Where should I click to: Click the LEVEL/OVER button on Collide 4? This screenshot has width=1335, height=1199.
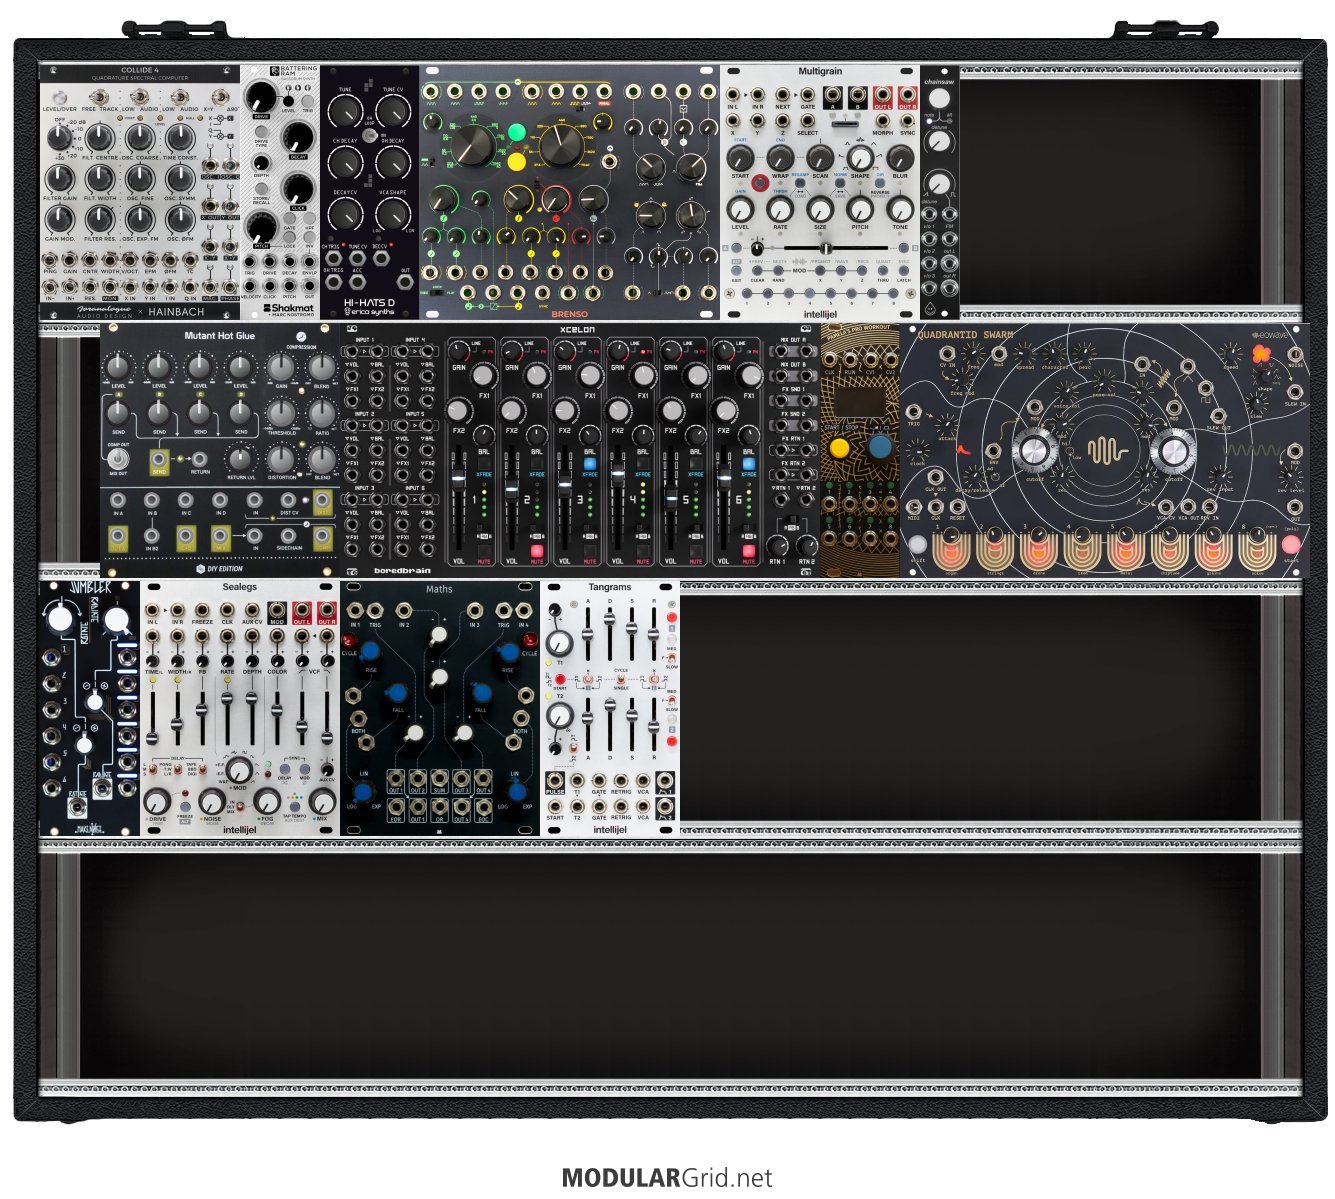[60, 97]
